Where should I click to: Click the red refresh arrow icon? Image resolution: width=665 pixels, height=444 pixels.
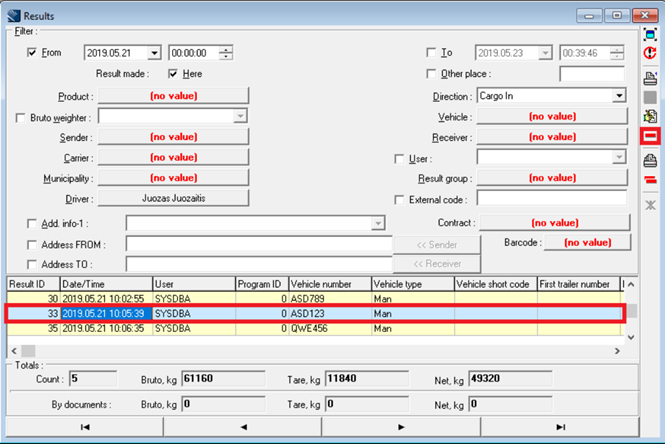click(x=650, y=53)
